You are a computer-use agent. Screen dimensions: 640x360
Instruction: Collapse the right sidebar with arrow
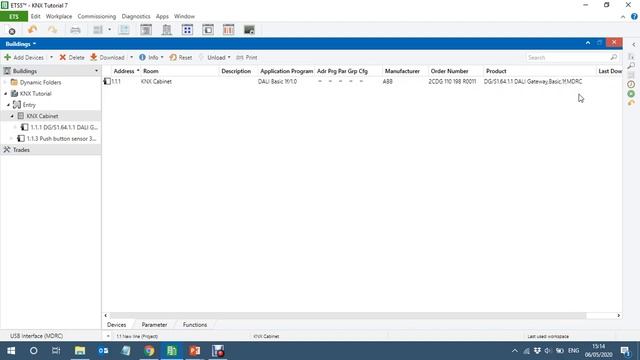click(633, 44)
